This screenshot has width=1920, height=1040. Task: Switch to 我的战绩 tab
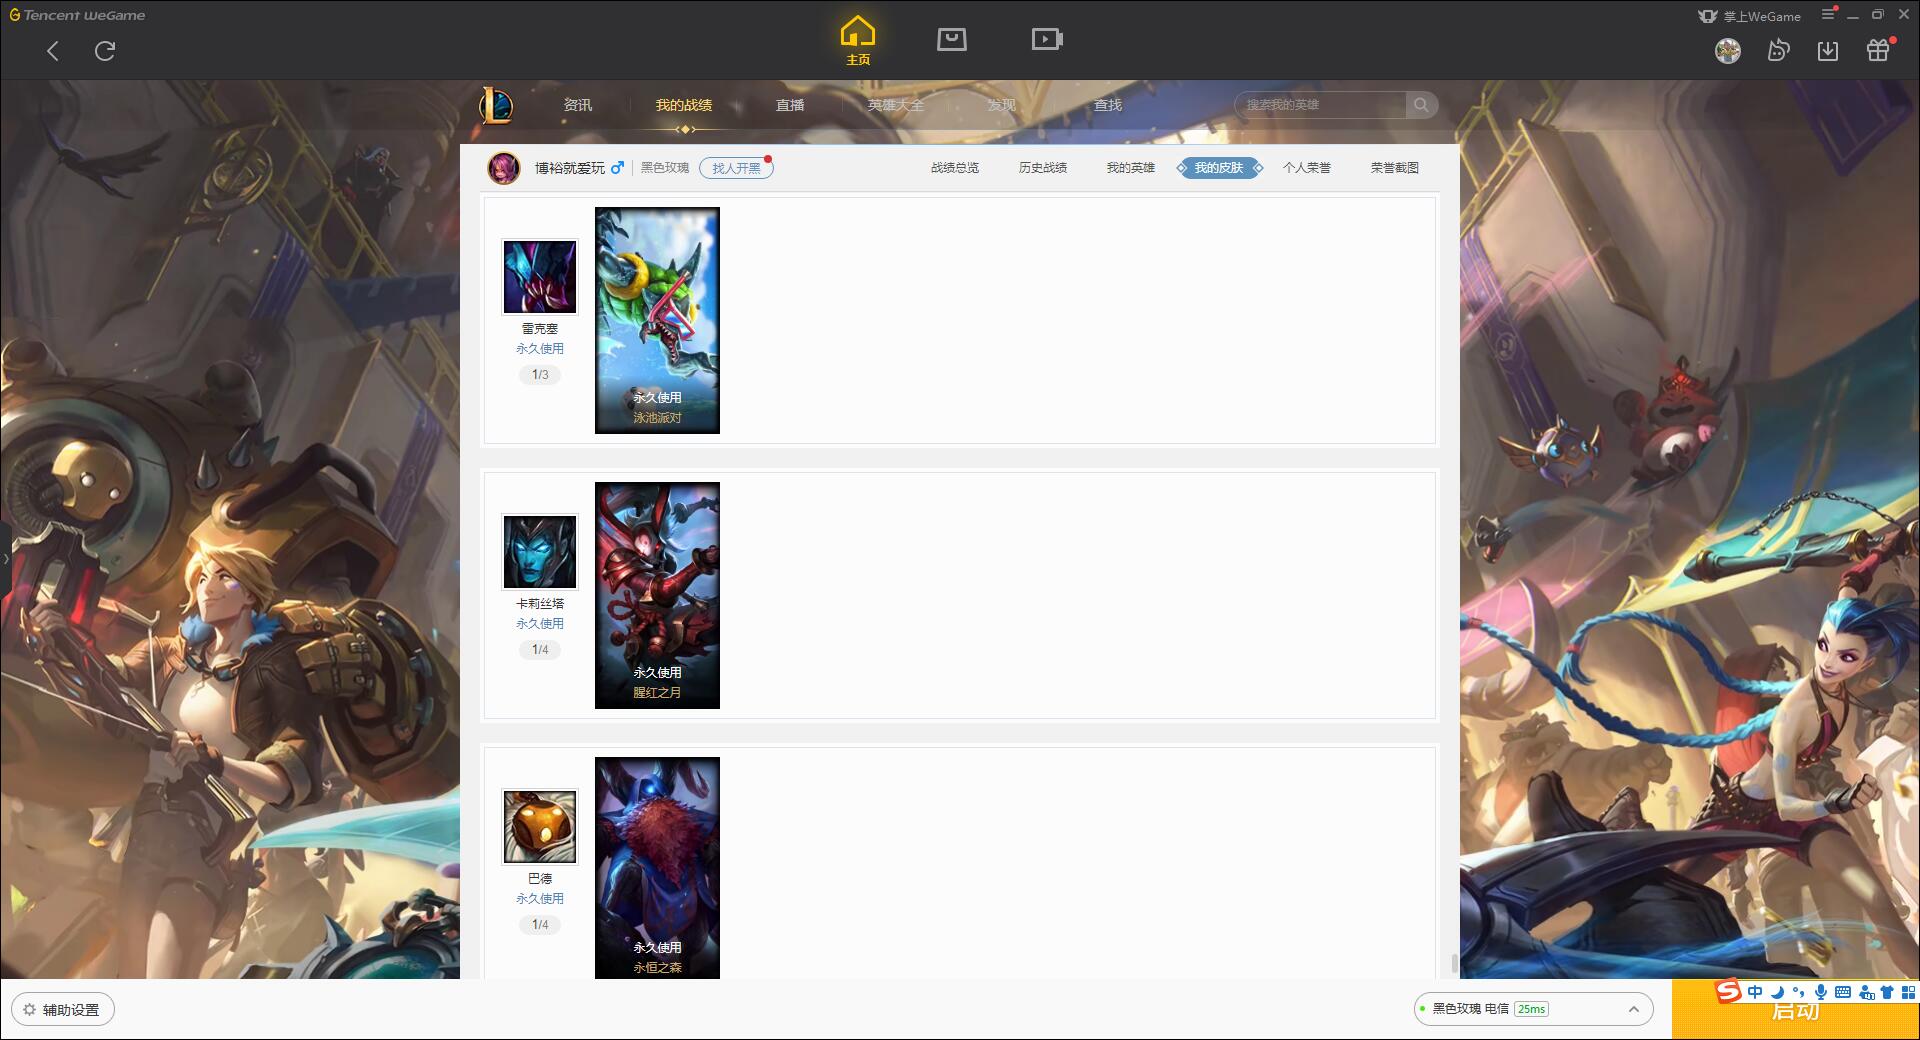coord(684,105)
